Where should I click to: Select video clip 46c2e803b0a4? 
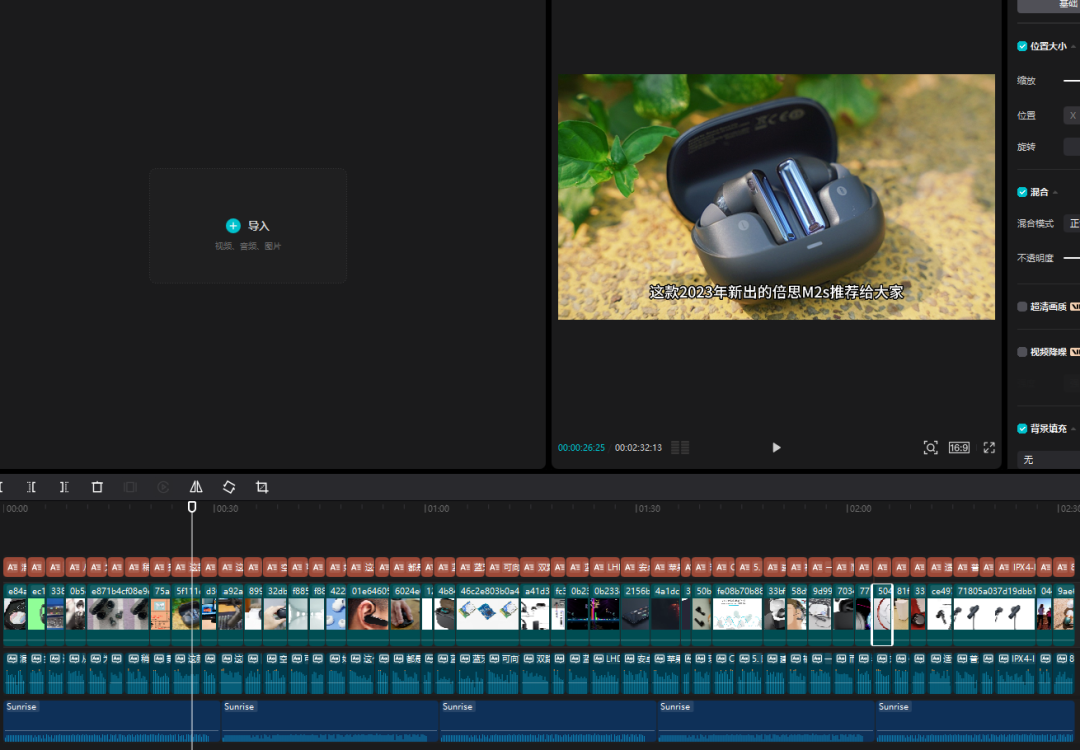(488, 614)
